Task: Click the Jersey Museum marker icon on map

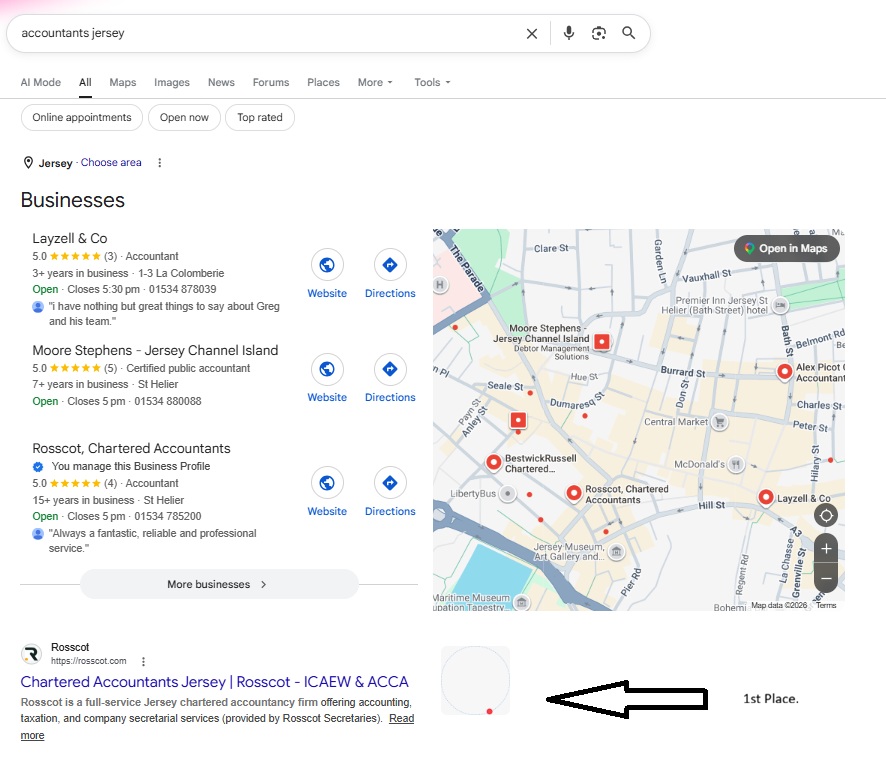Action: (x=616, y=551)
